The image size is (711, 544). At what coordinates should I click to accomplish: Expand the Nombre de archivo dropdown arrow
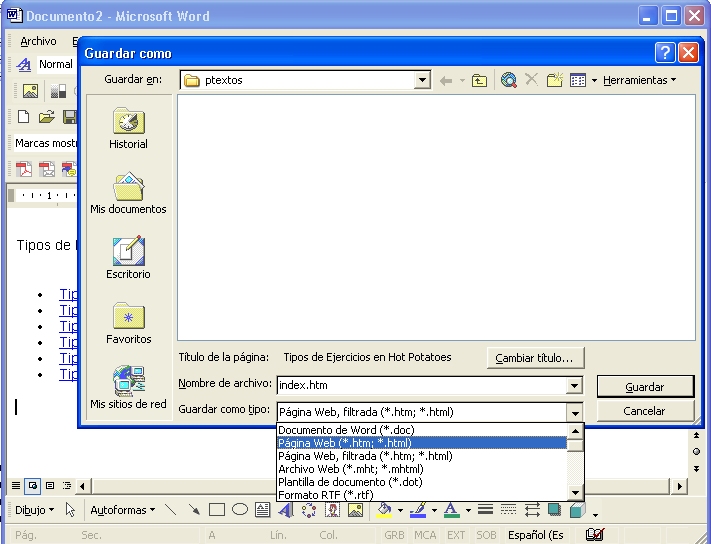[x=574, y=386]
